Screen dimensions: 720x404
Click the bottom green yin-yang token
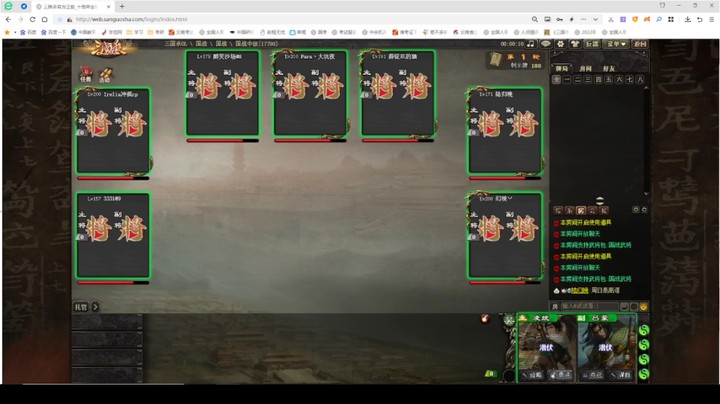coord(644,374)
